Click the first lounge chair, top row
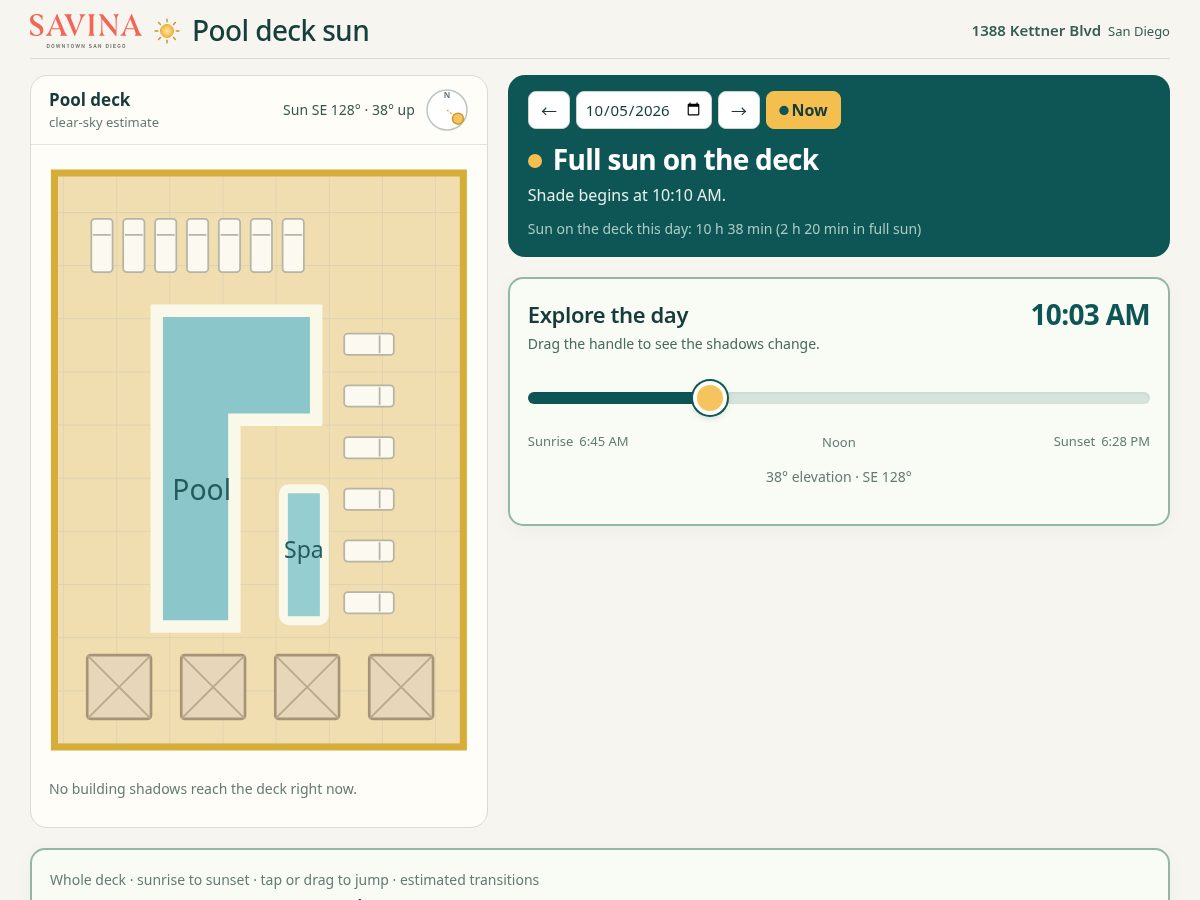 [x=102, y=245]
